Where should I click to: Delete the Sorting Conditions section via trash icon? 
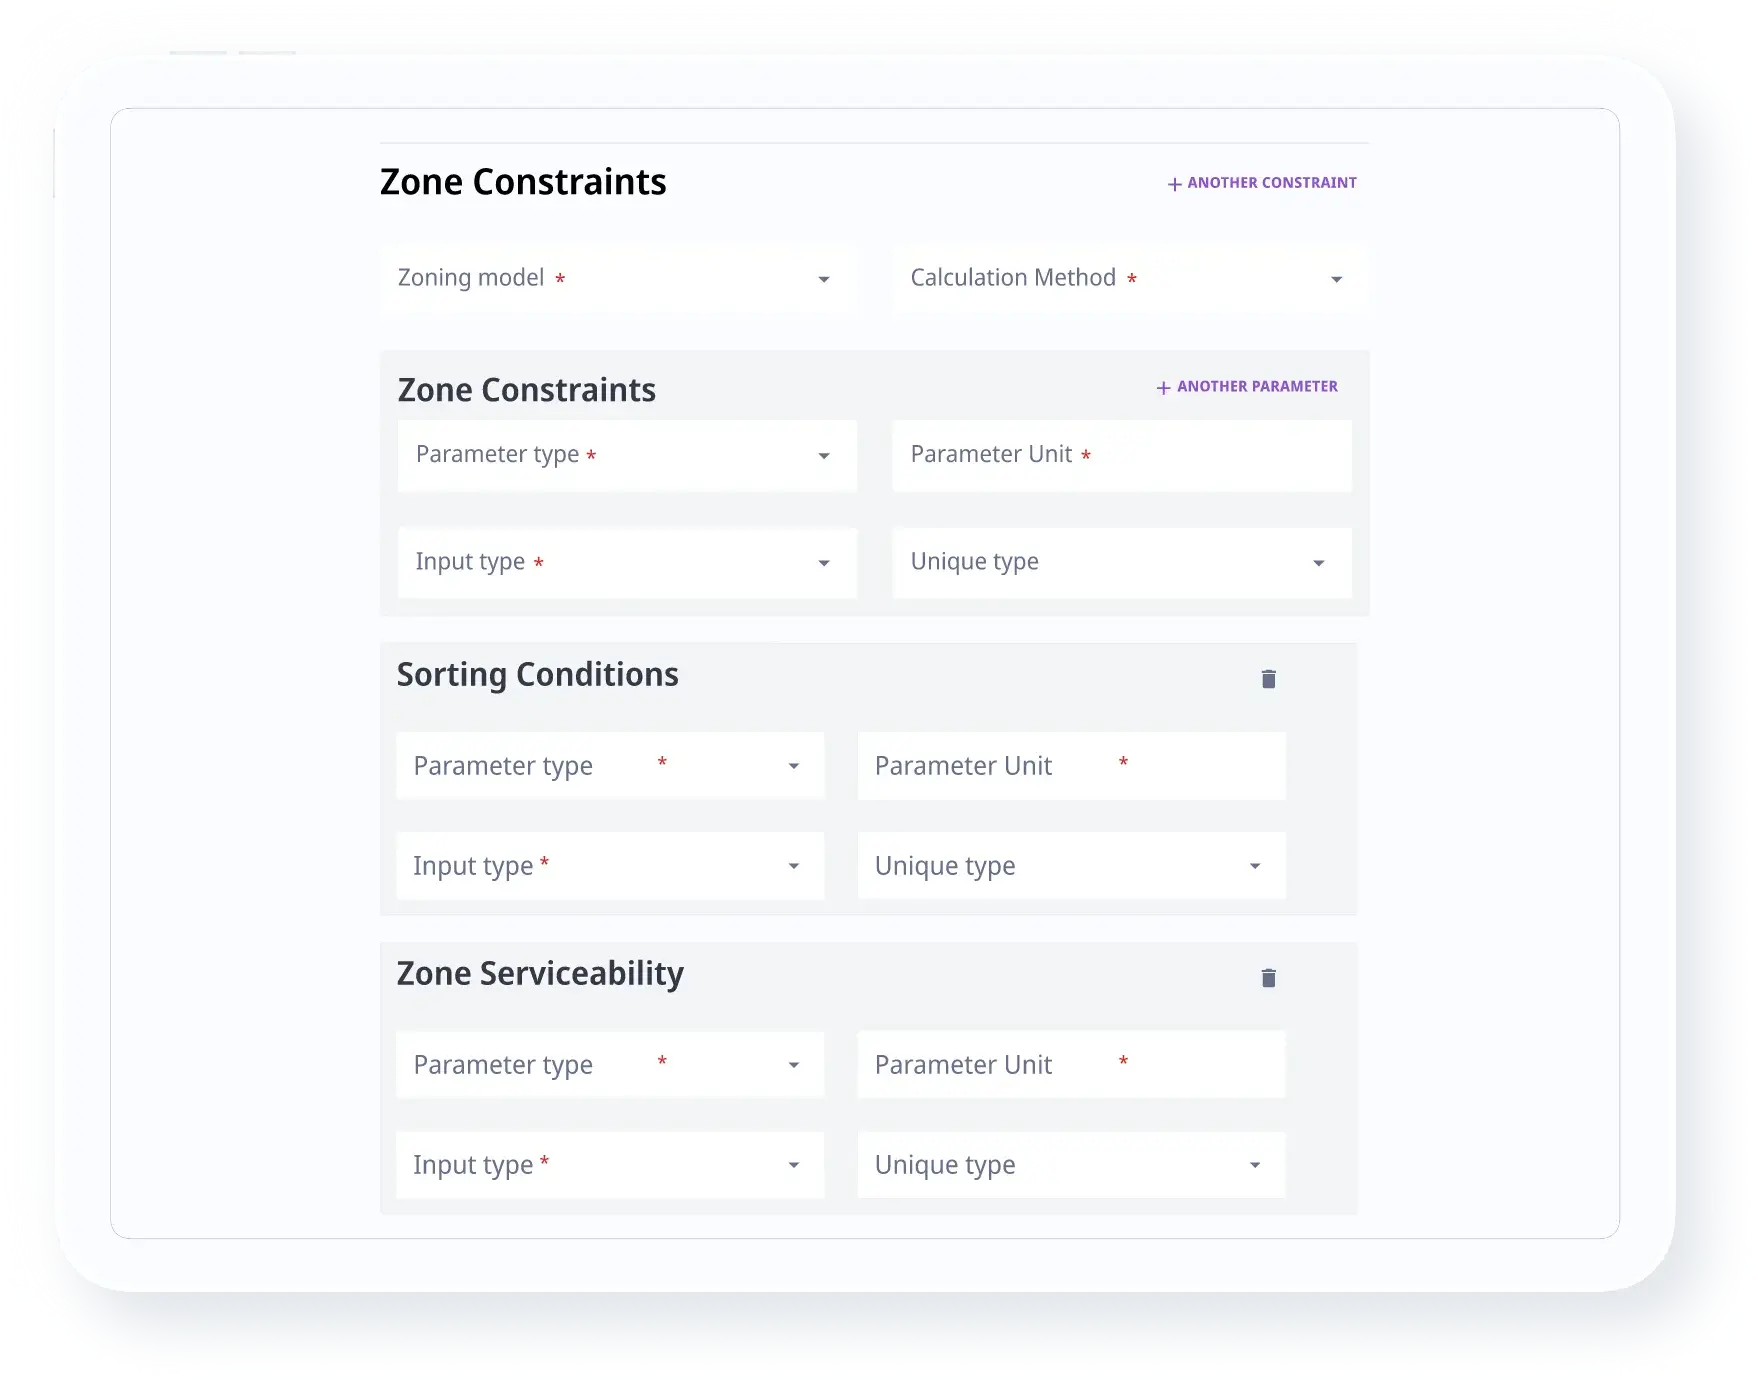point(1268,679)
